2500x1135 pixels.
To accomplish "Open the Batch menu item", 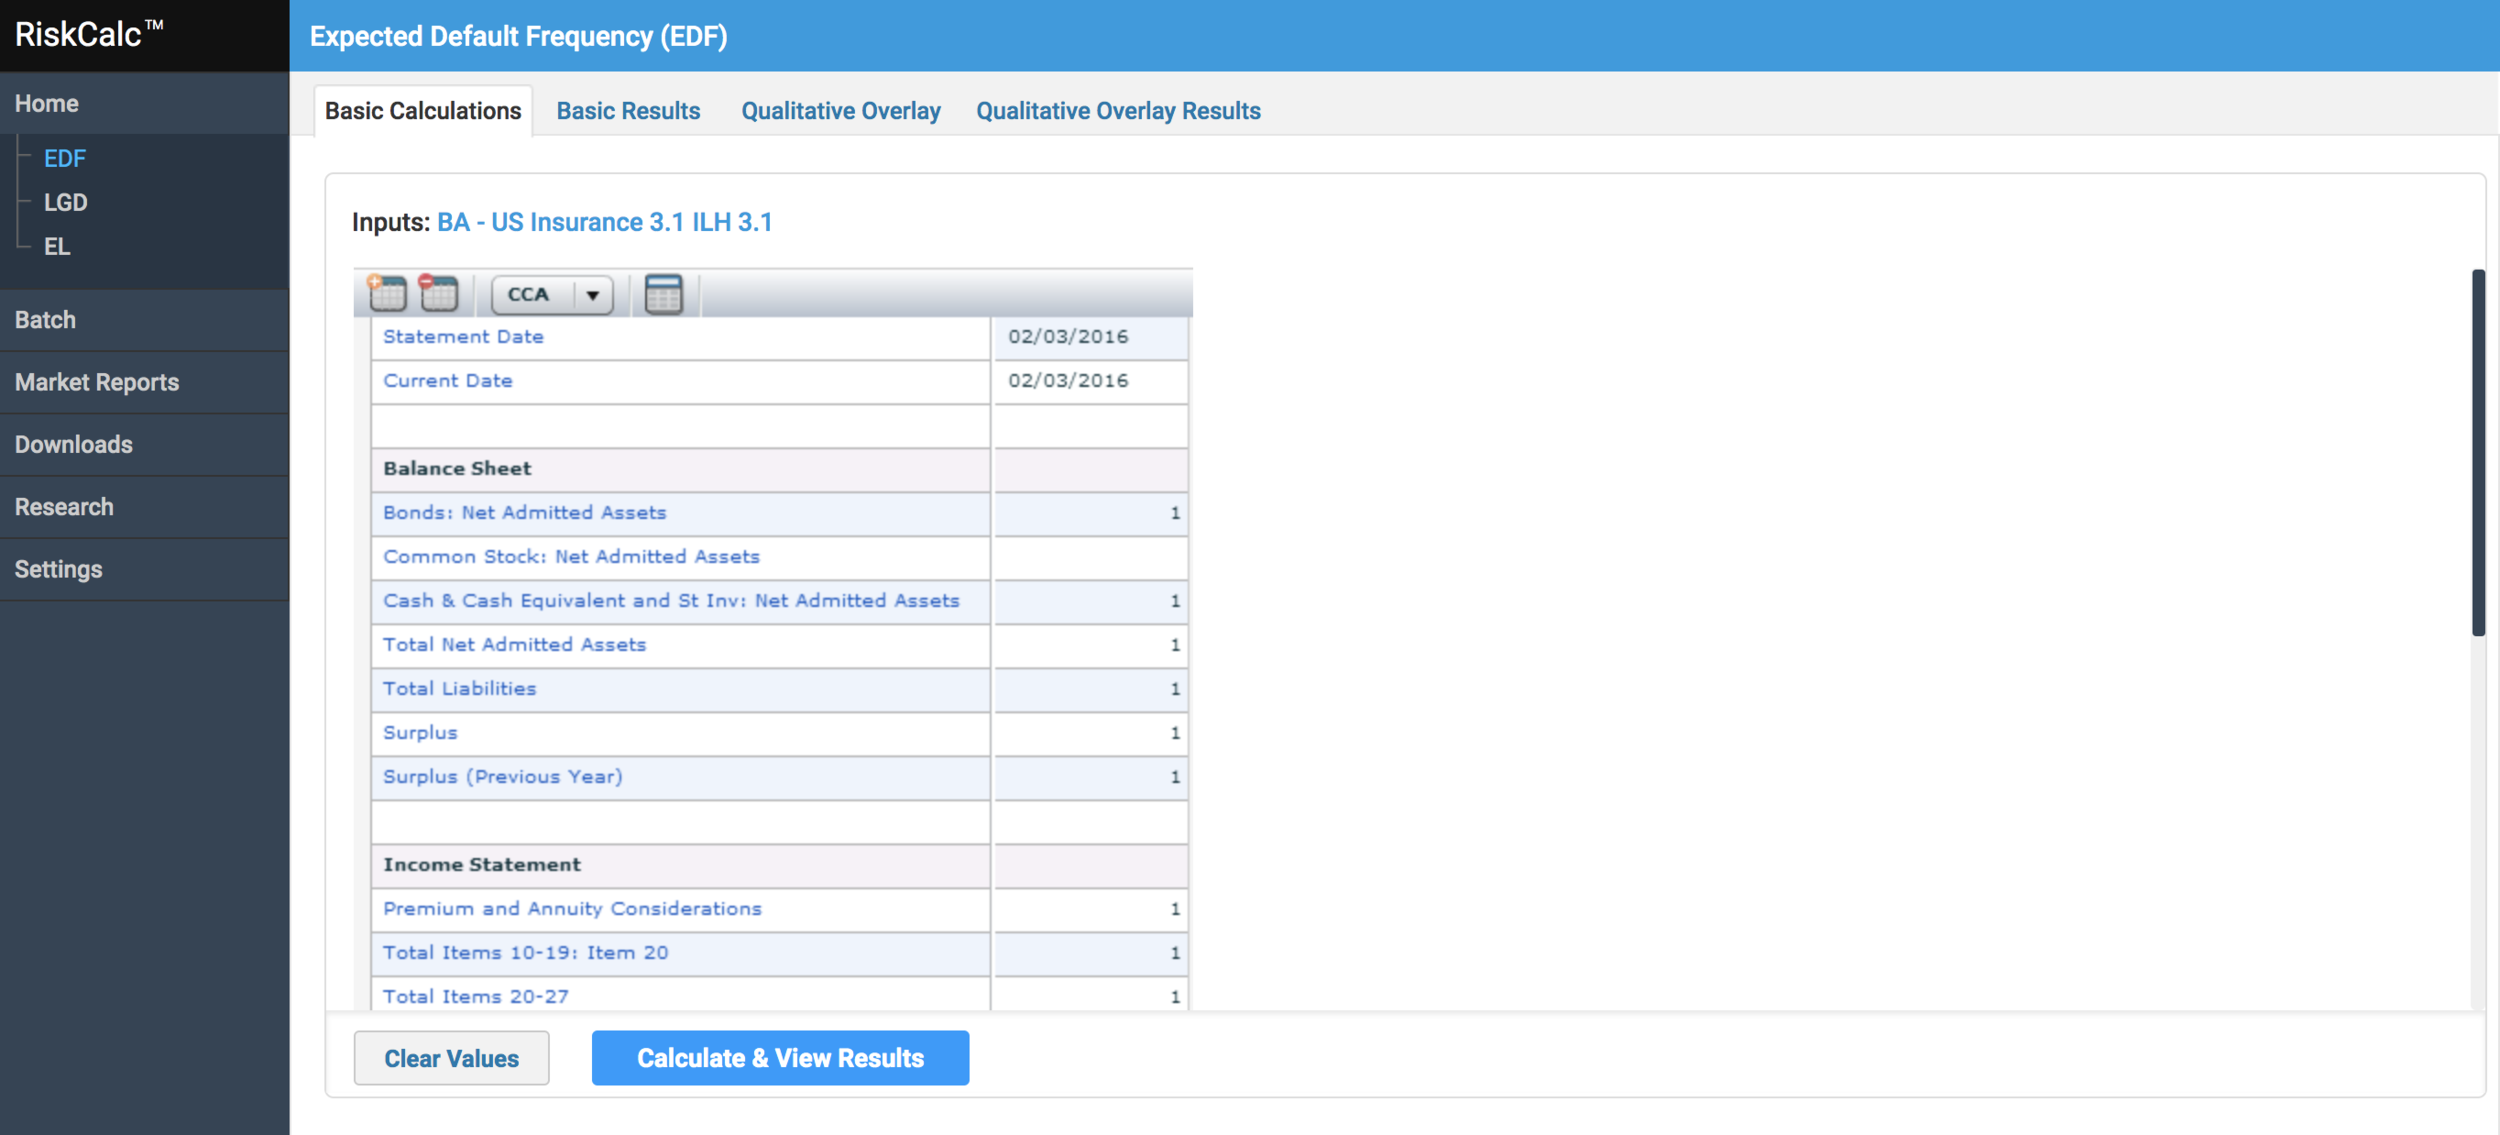I will 145,320.
